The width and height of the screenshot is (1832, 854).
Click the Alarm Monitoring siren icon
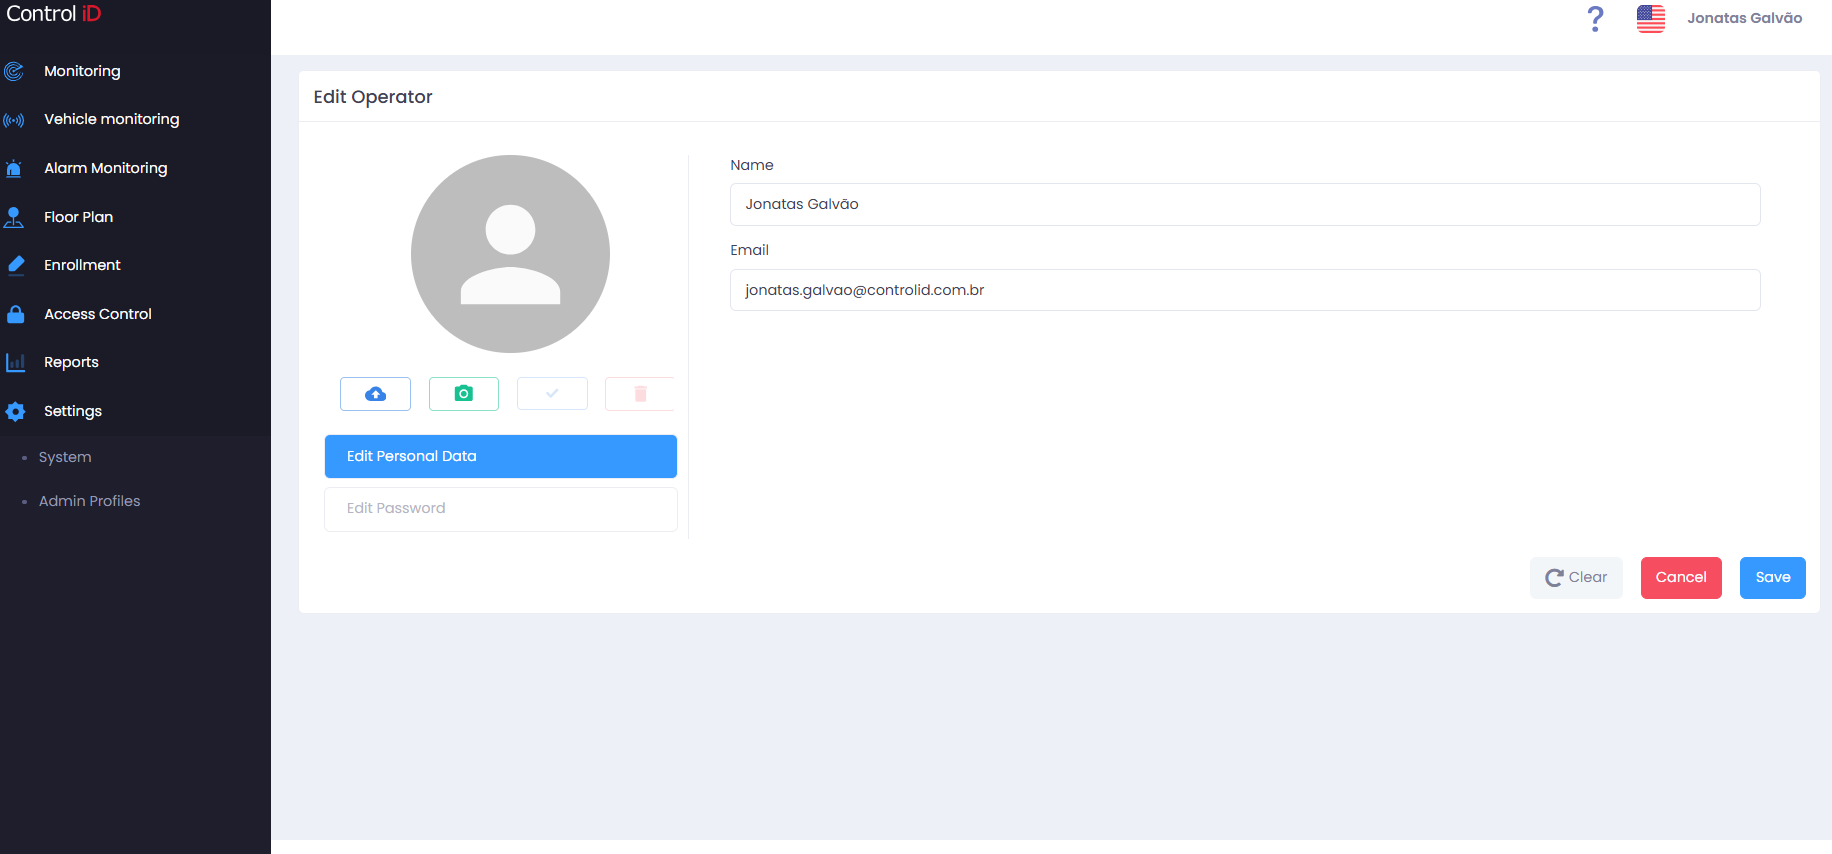pos(14,168)
